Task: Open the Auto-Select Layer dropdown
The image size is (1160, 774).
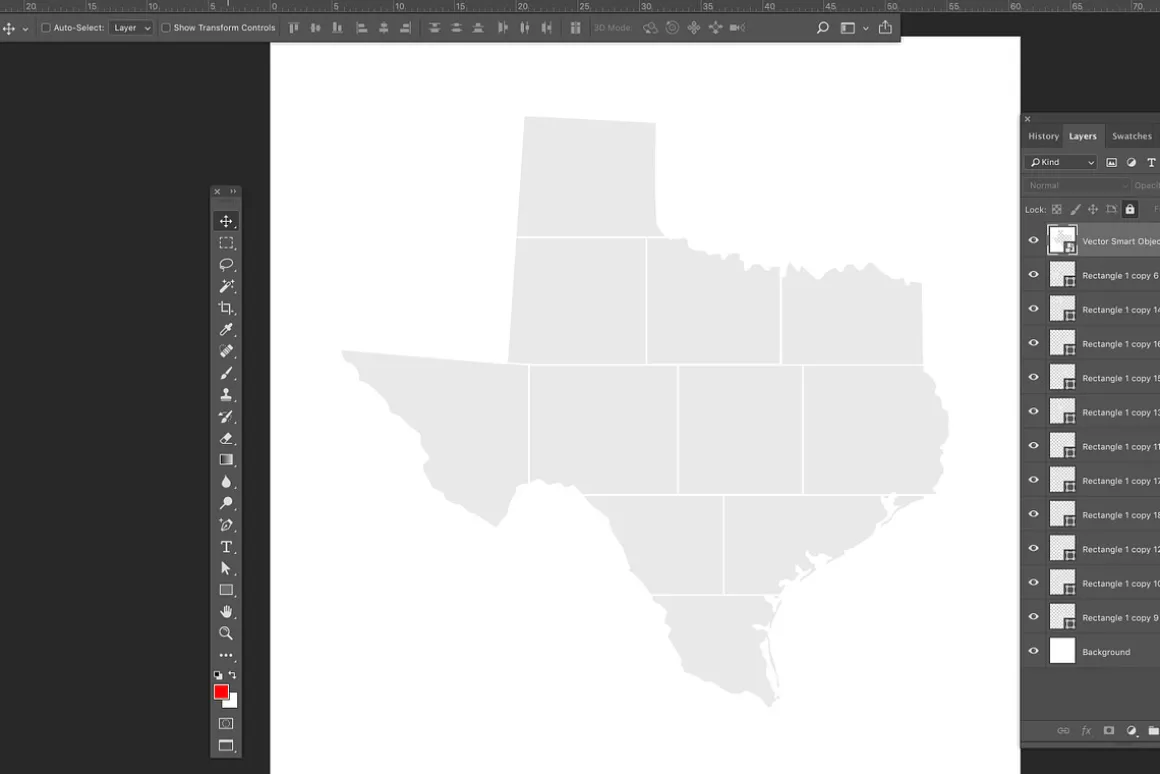Action: (x=131, y=27)
